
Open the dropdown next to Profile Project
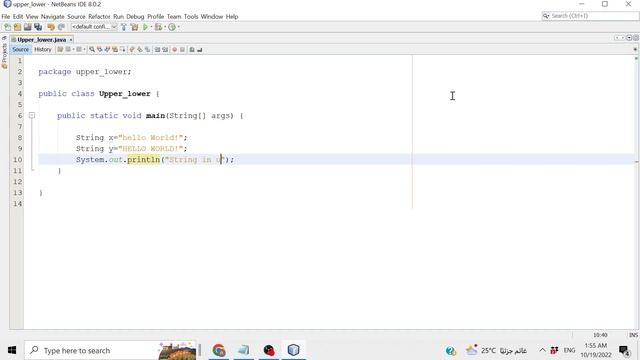pyautogui.click(x=179, y=27)
